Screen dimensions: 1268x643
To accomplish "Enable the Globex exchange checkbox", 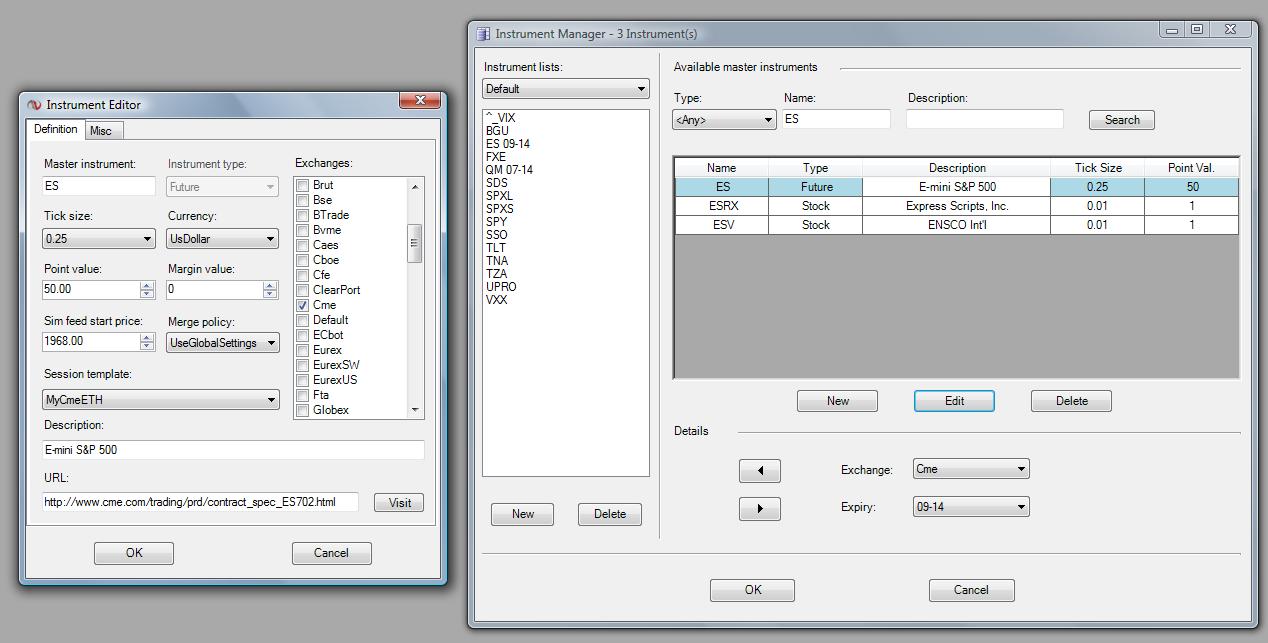I will pos(303,410).
